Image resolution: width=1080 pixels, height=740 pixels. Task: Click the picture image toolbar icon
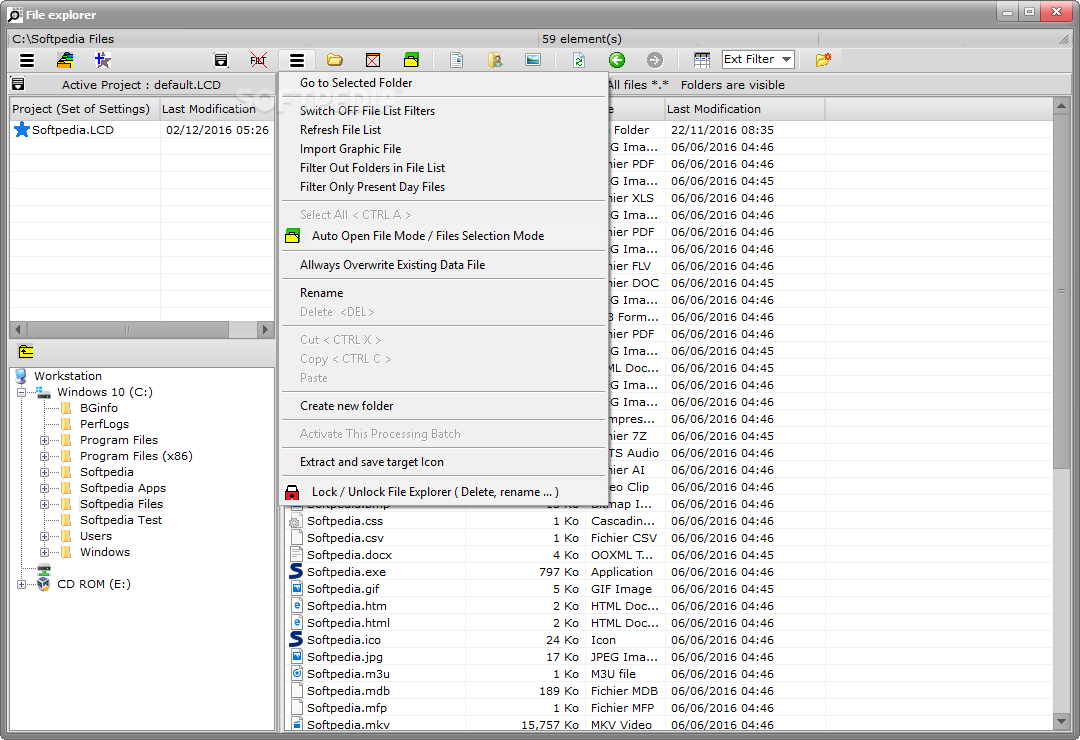tap(532, 60)
